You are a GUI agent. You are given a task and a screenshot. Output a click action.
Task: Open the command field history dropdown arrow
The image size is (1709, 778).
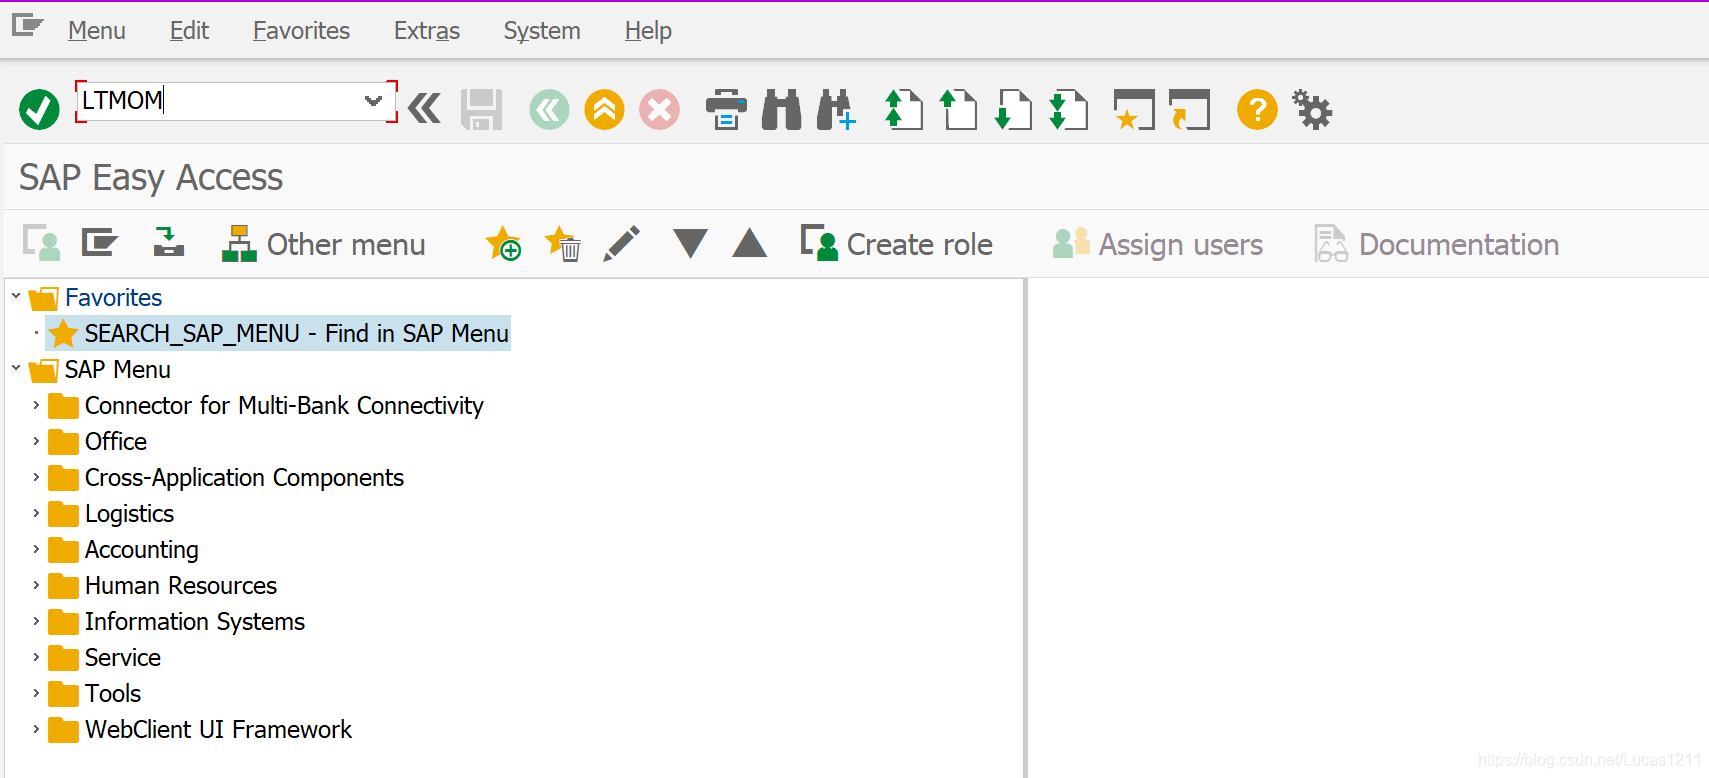pos(374,101)
